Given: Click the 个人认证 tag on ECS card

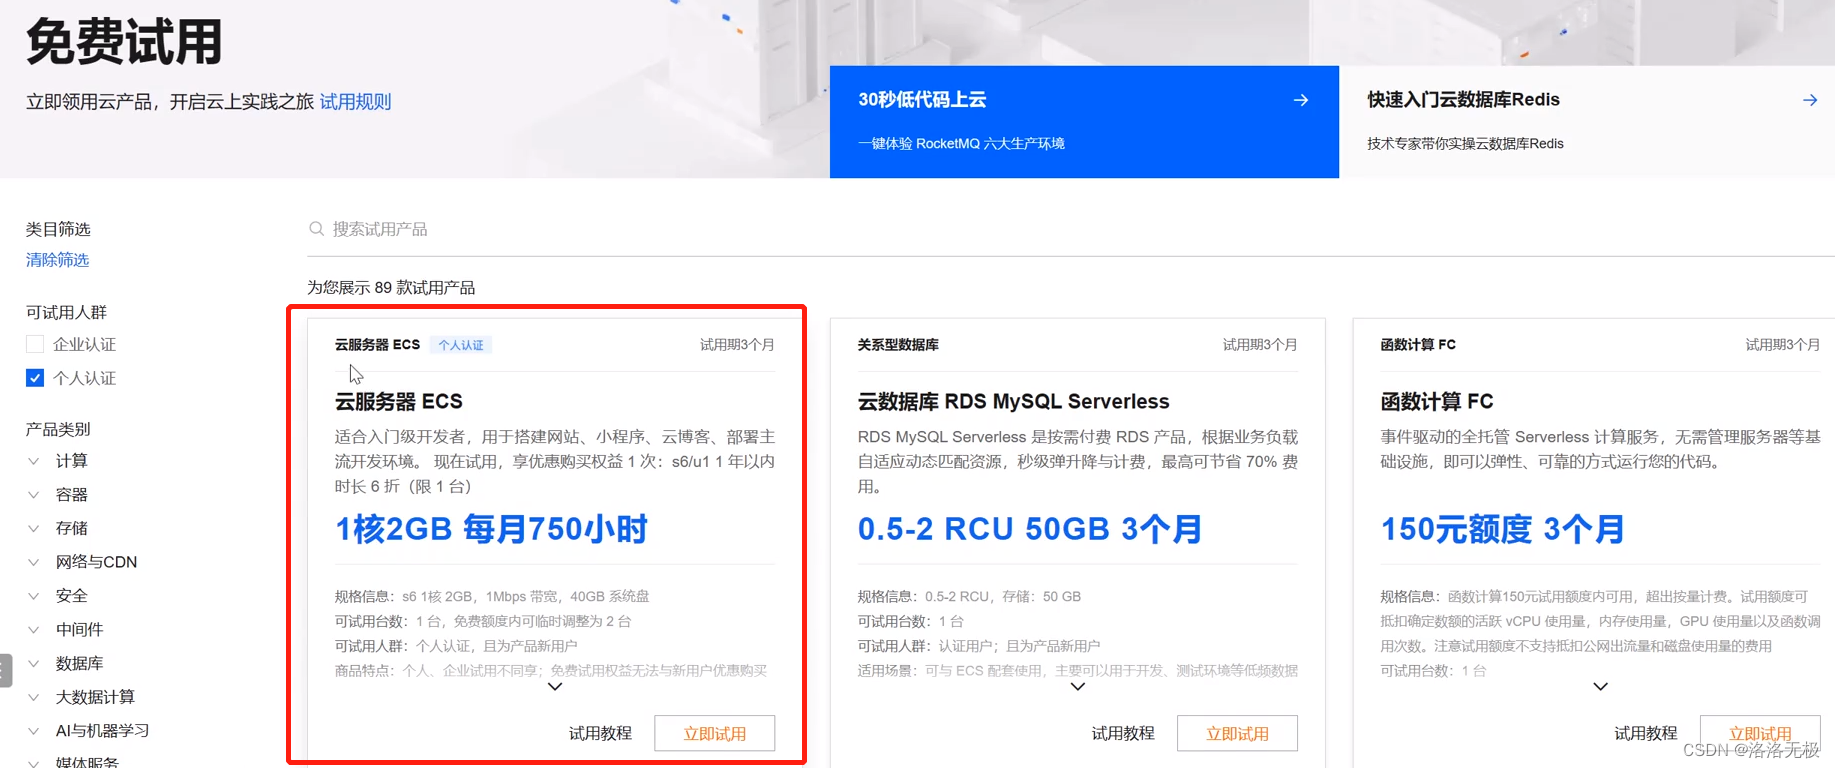Looking at the screenshot, I should coord(461,345).
